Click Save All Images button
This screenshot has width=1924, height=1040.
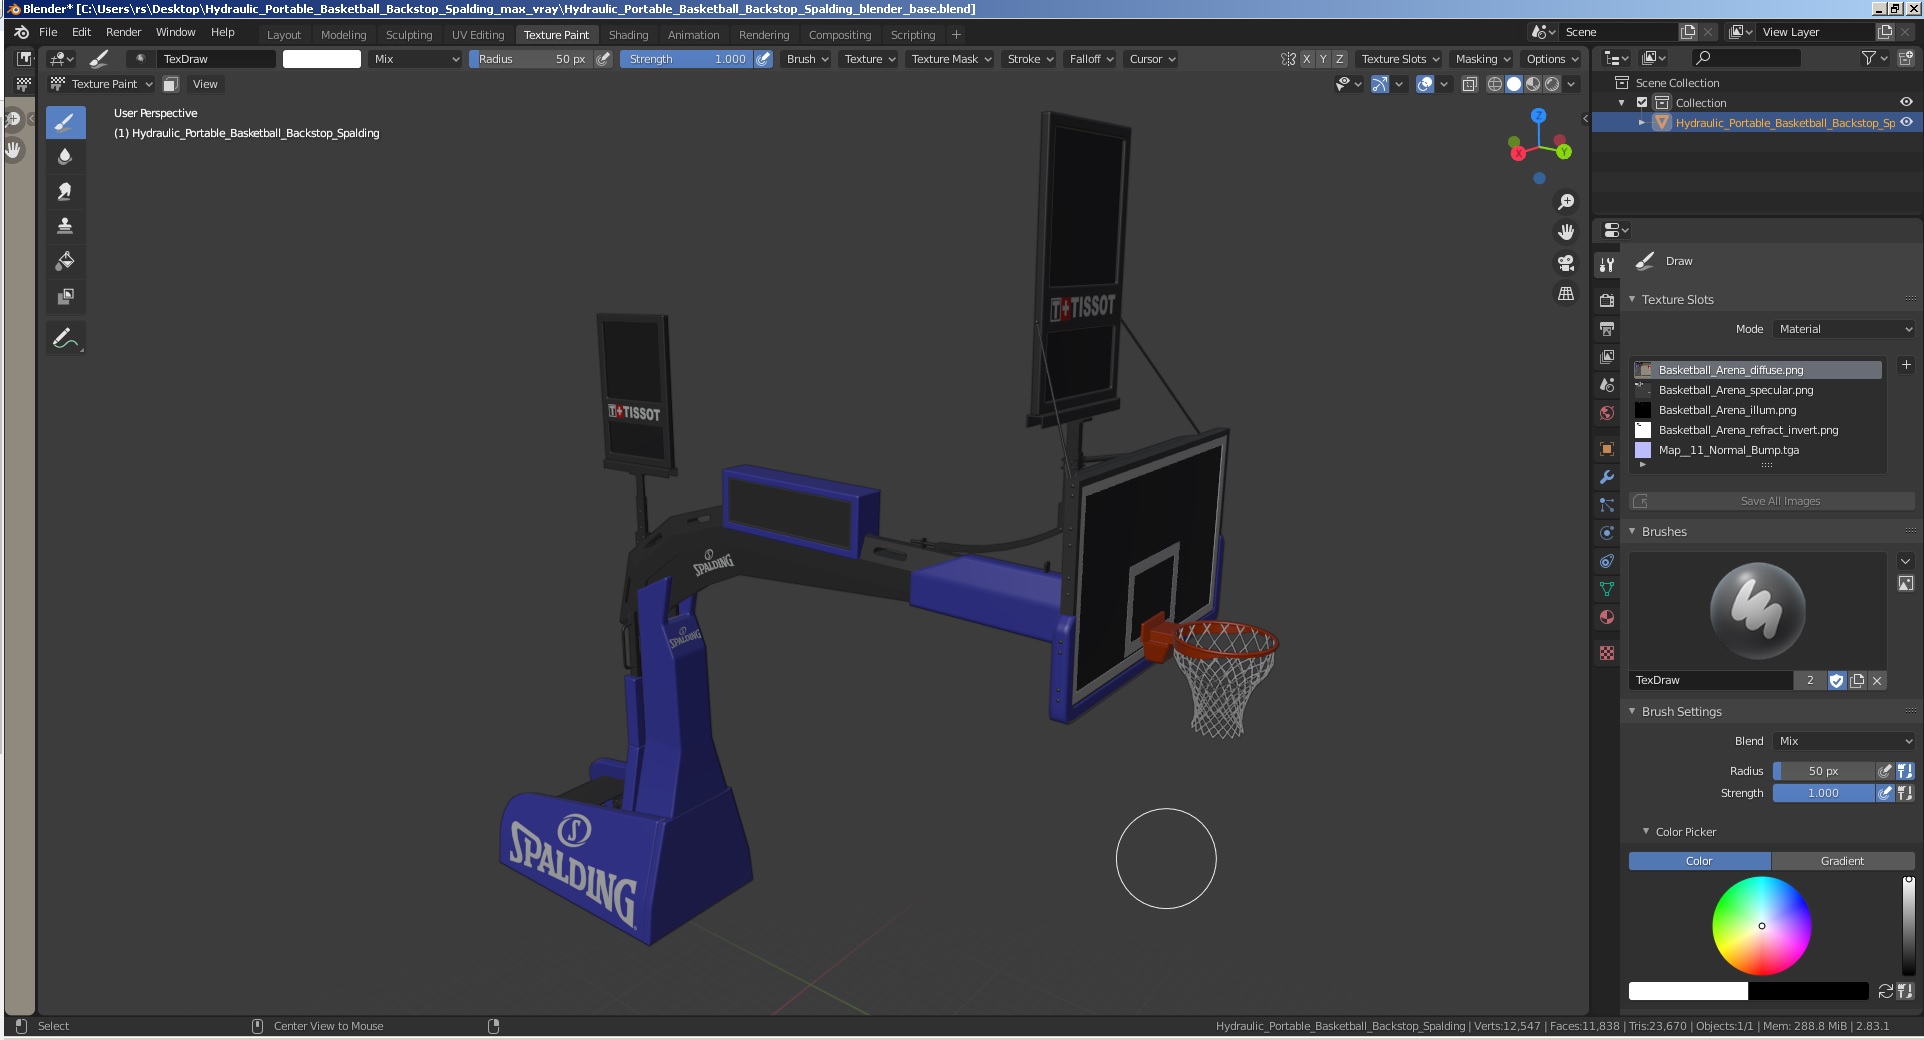pos(1771,501)
